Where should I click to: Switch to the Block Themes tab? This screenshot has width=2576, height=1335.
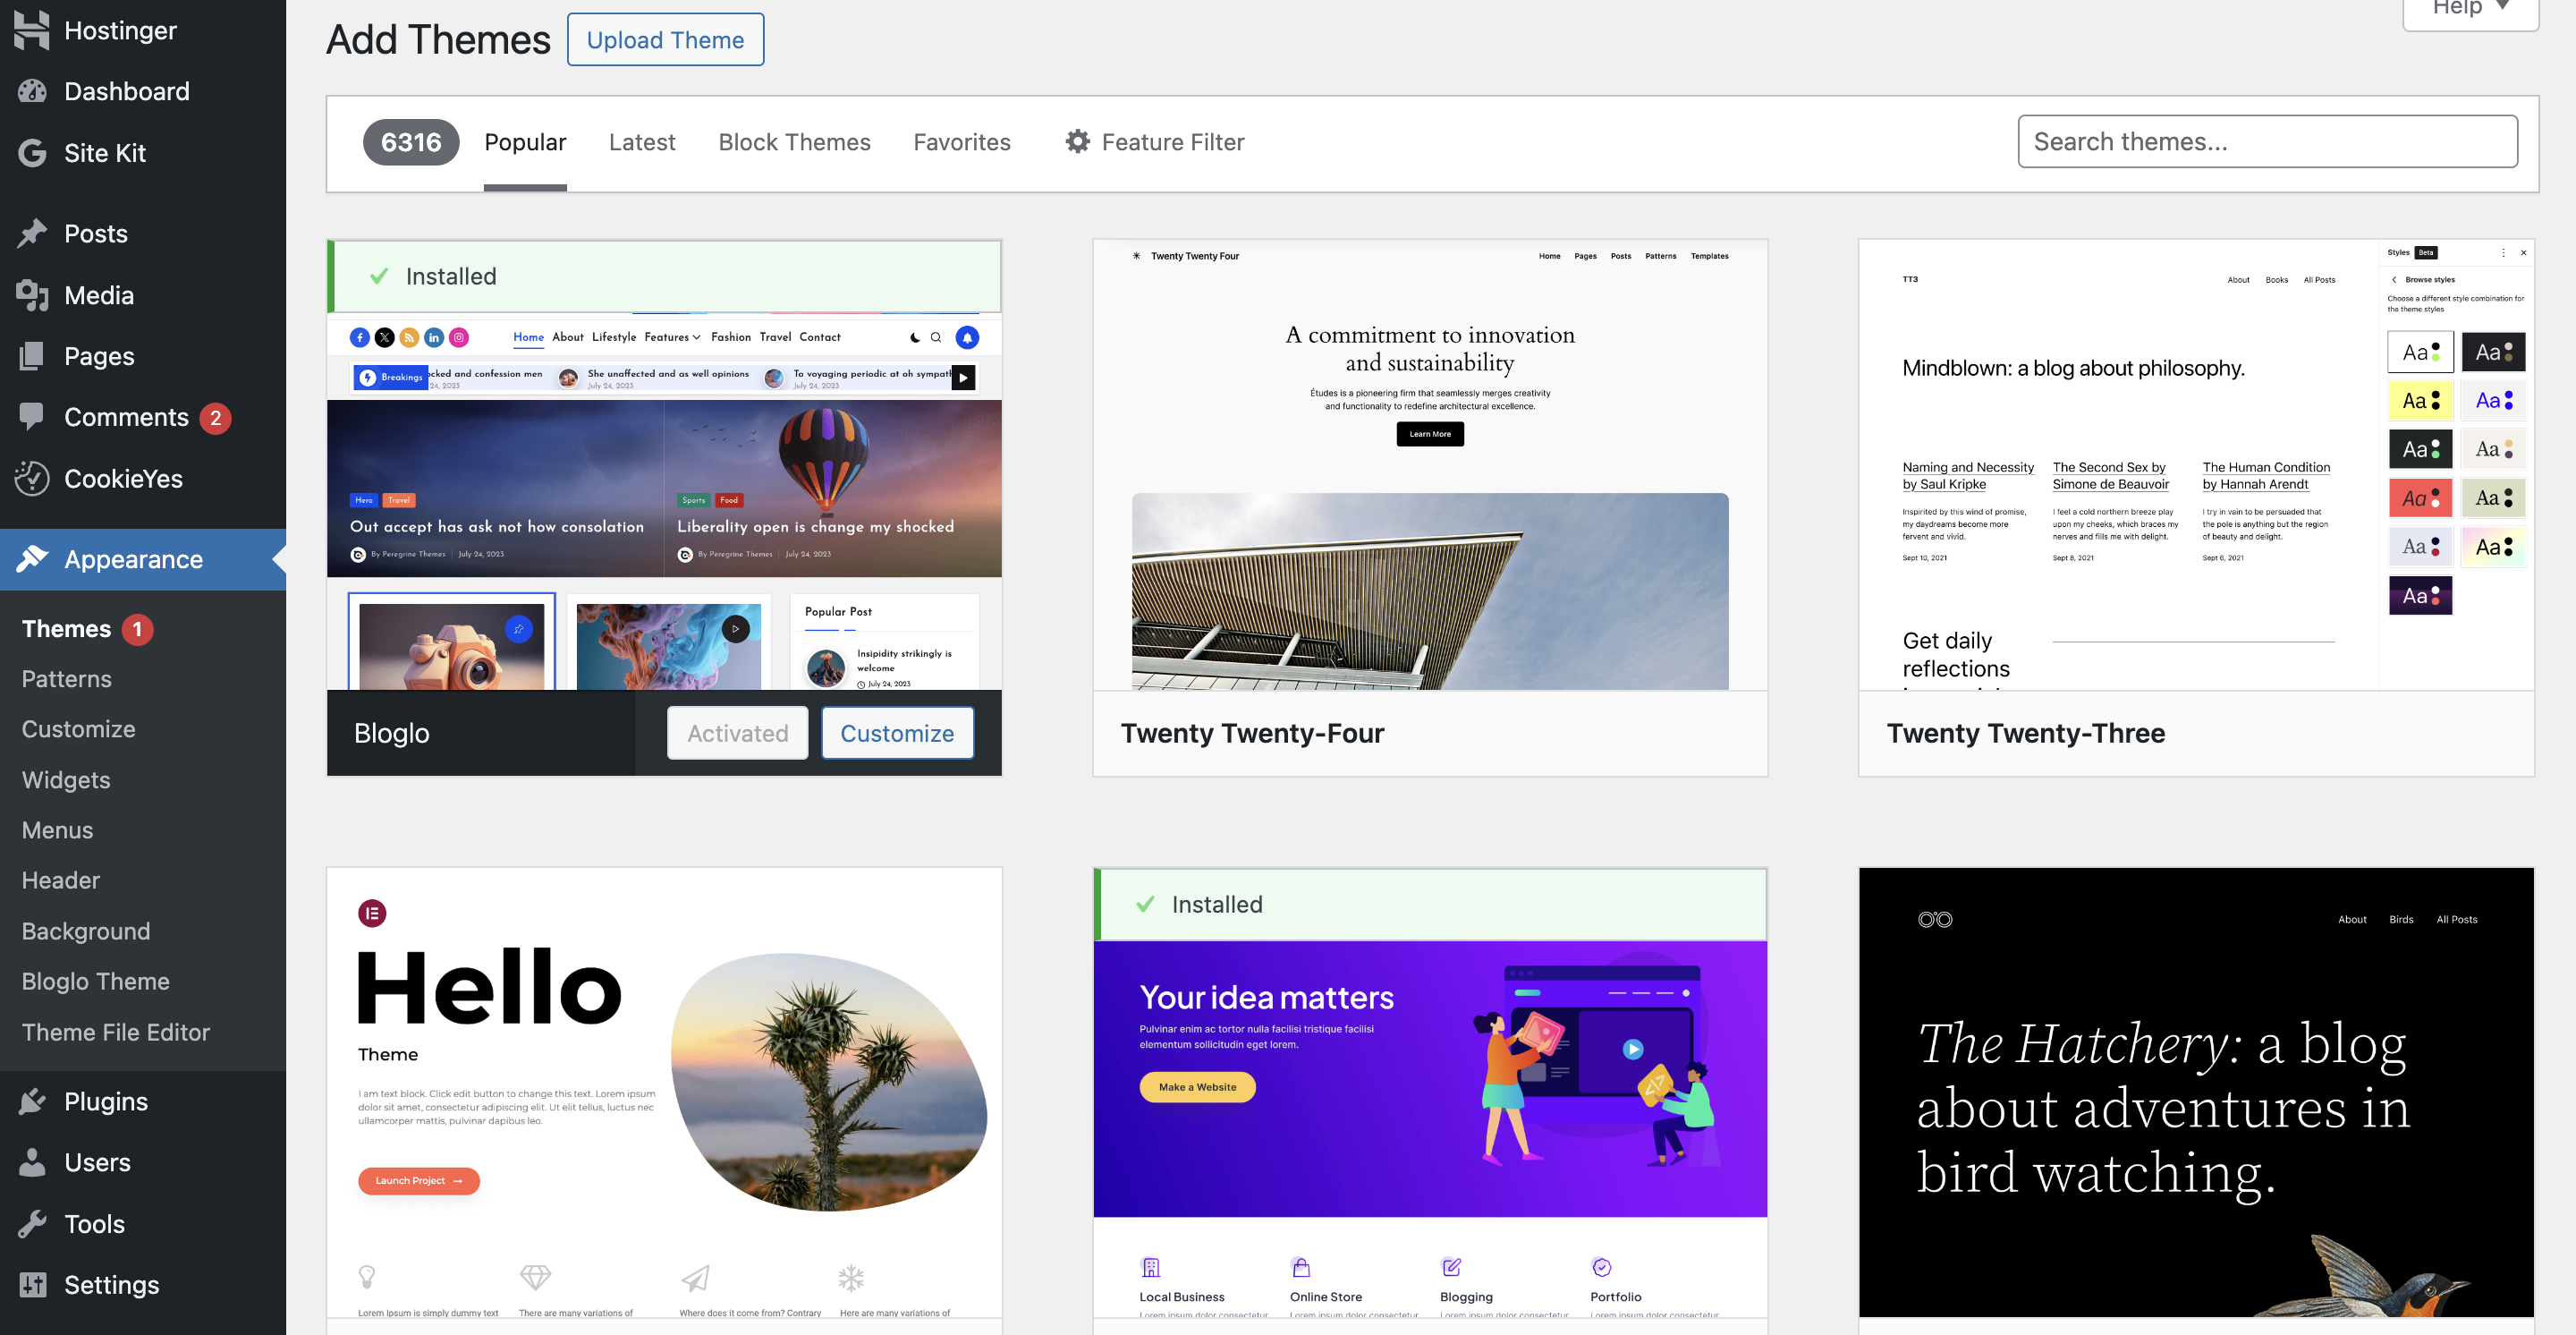tap(794, 142)
